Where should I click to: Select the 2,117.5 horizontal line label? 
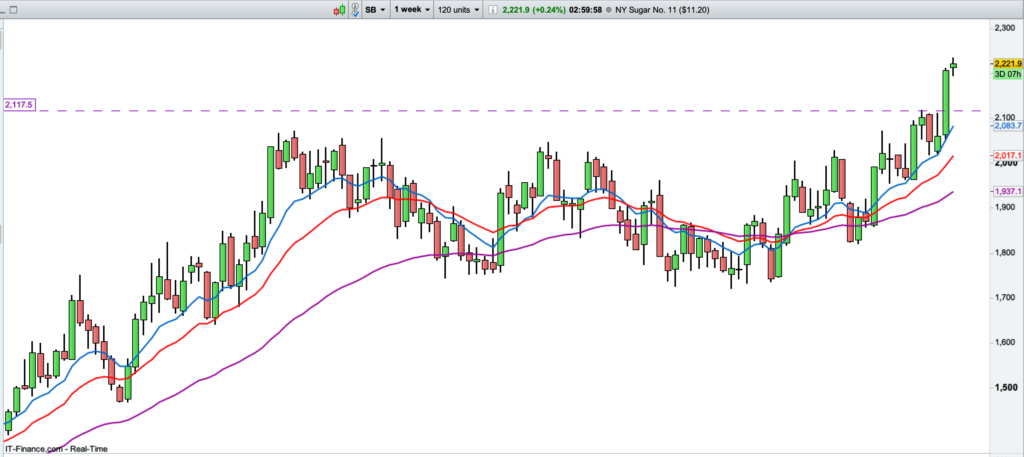(20, 104)
